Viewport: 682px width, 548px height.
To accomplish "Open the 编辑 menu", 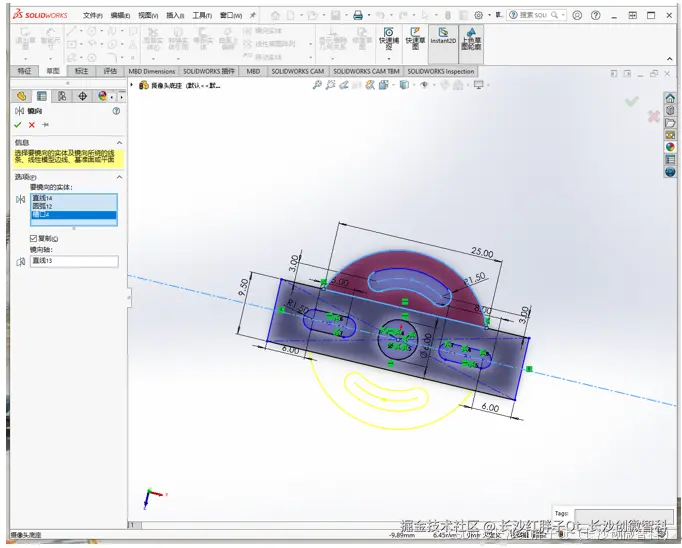I will tap(120, 16).
